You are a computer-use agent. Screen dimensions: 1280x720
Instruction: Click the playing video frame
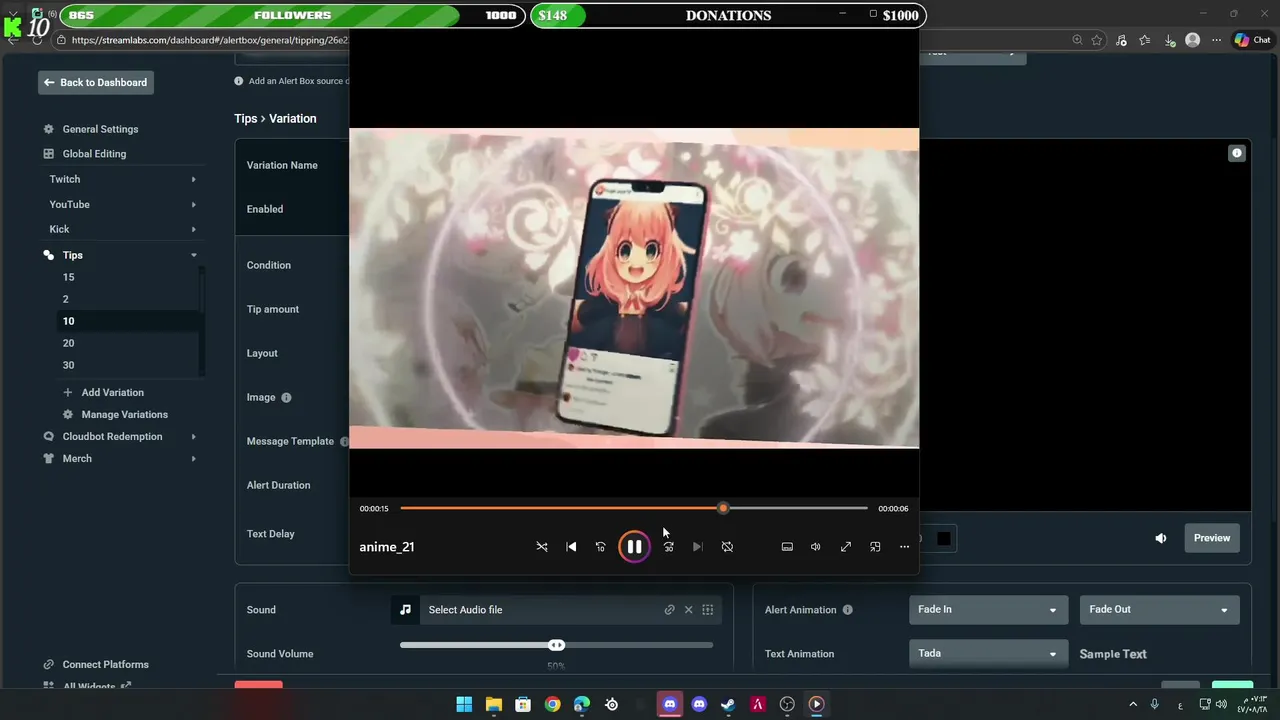[634, 288]
